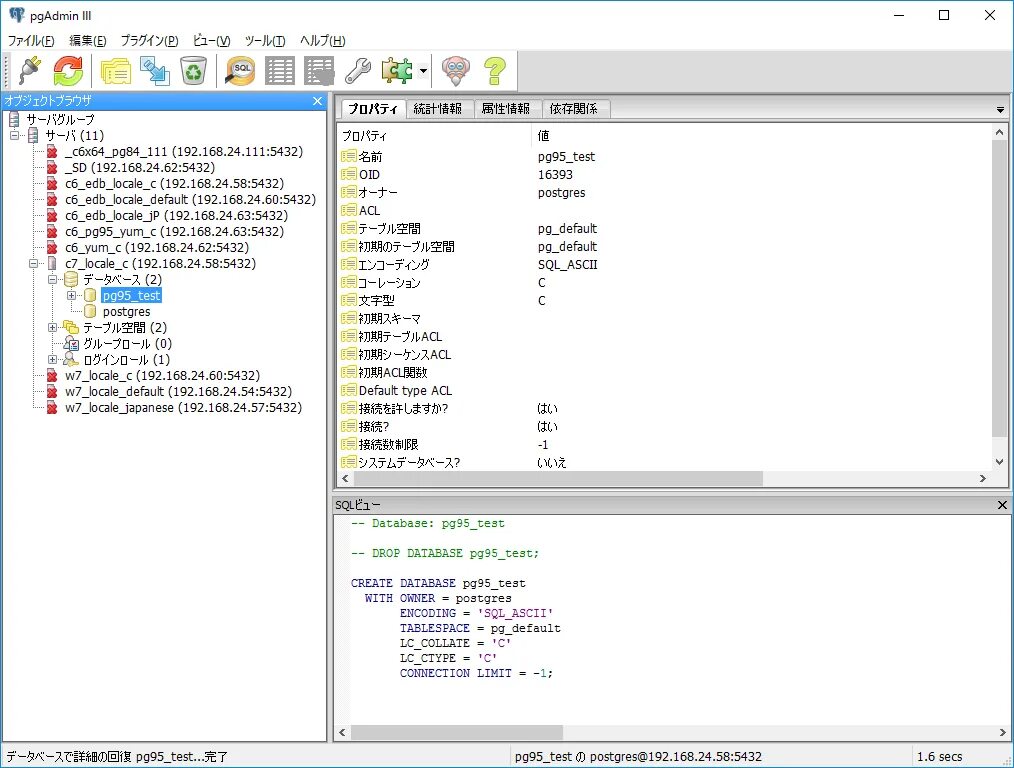Click the テーブル空間 folder icon
Screen dimensions: 1014x768
pyautogui.click(x=71, y=328)
